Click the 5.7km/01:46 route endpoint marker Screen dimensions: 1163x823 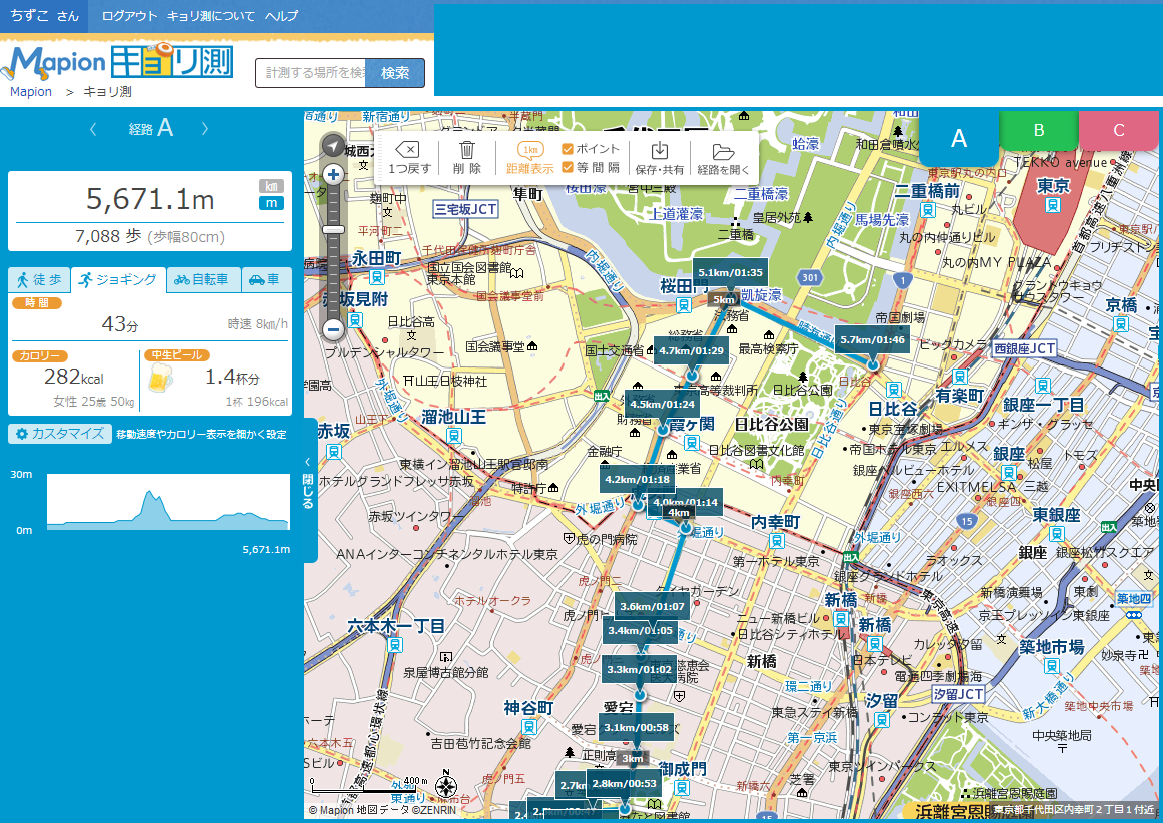click(873, 364)
